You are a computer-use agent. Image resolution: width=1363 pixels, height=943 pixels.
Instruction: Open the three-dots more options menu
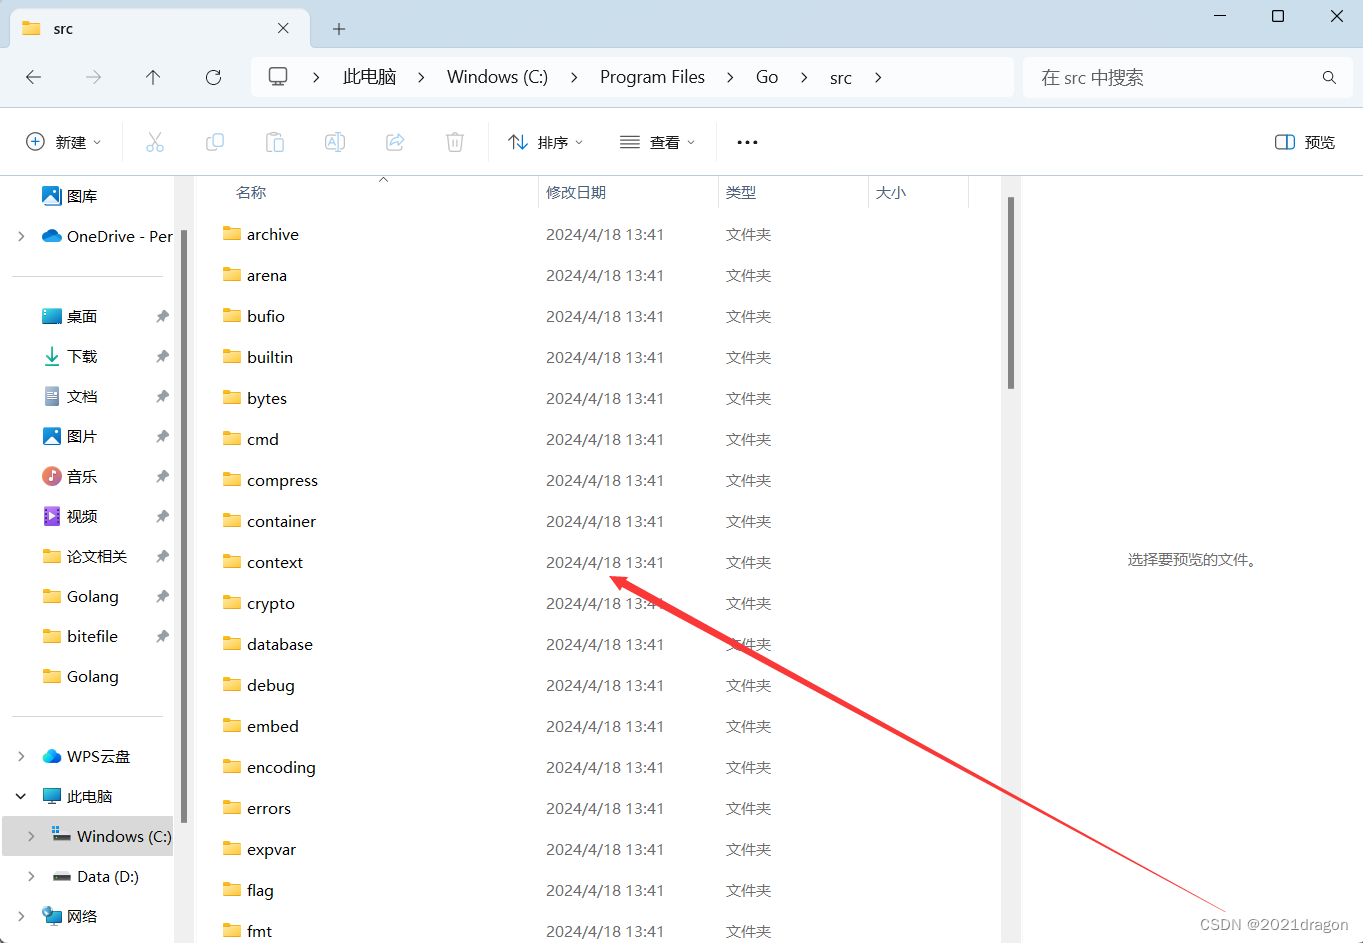[747, 142]
